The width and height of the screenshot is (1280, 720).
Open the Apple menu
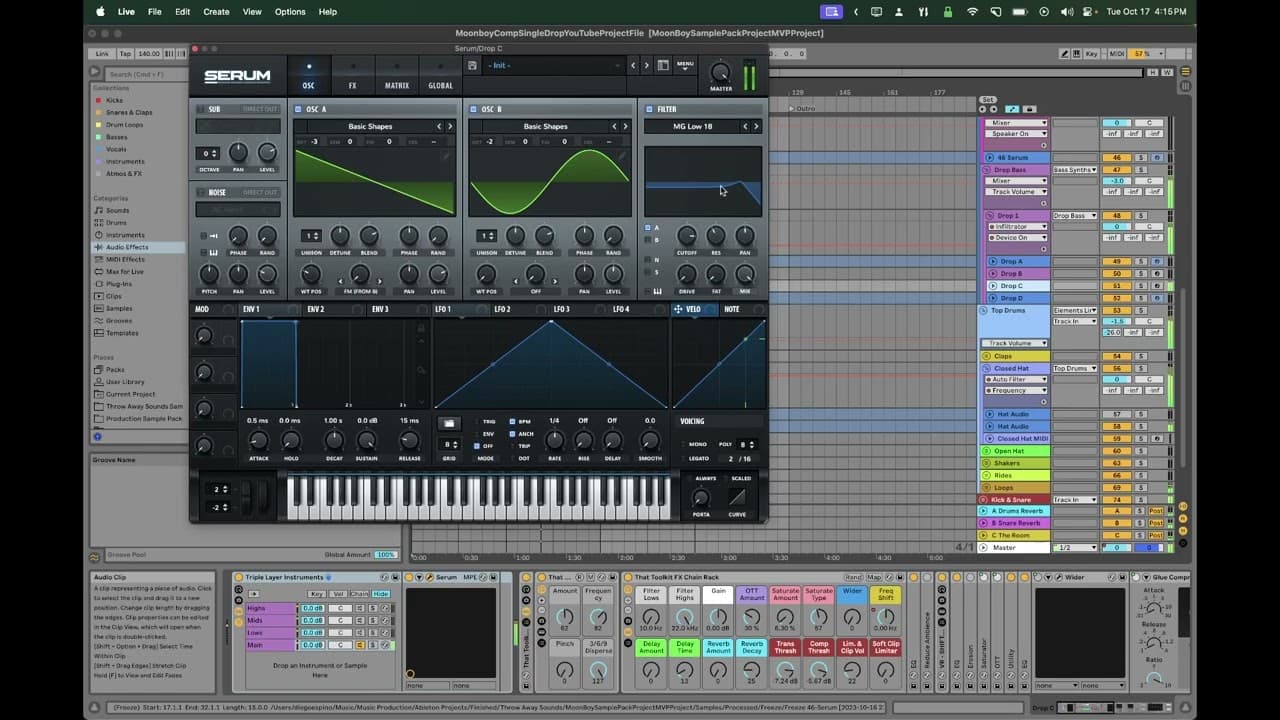click(99, 11)
